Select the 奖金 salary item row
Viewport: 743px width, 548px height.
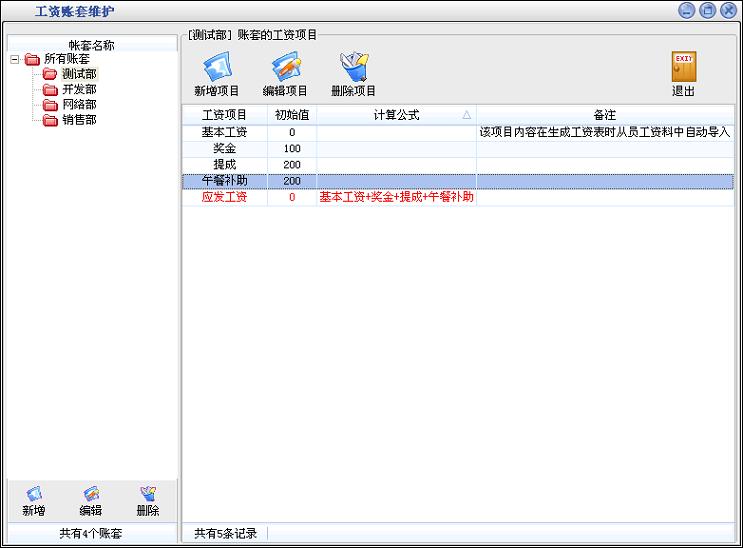(x=224, y=148)
